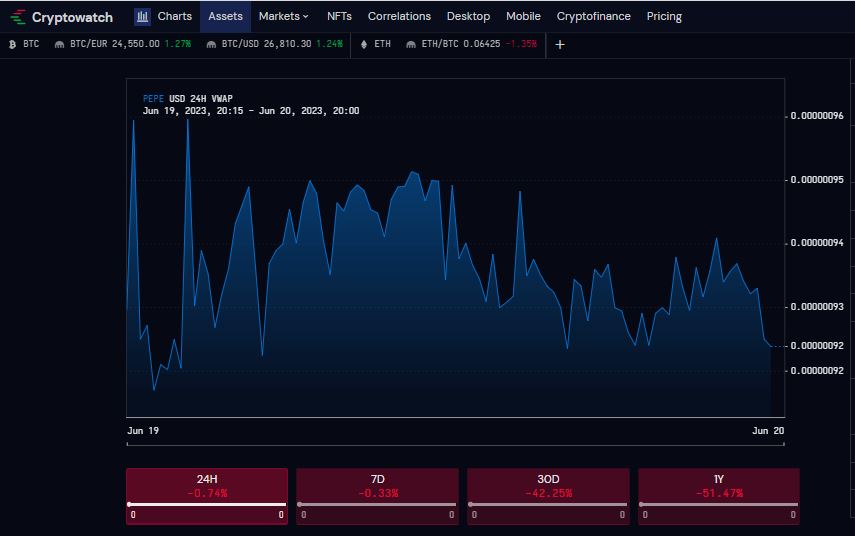
Task: Click the 7D range slider bar
Action: point(377,504)
